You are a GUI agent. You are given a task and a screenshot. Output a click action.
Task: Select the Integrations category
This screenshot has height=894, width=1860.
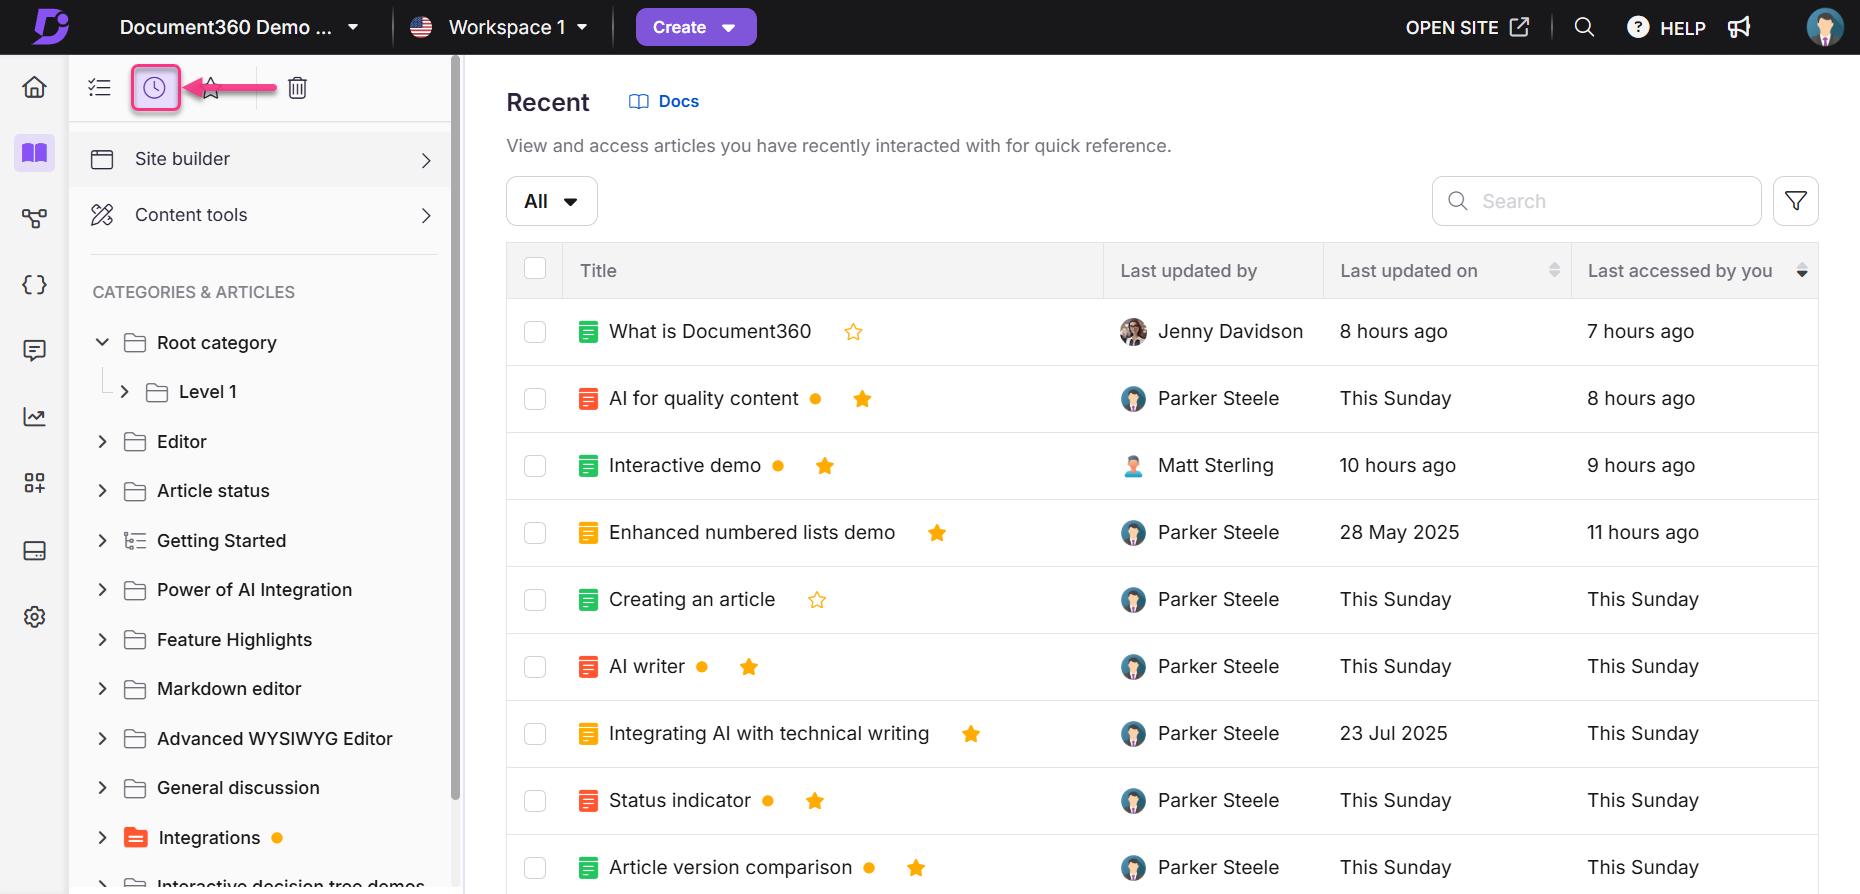click(209, 838)
